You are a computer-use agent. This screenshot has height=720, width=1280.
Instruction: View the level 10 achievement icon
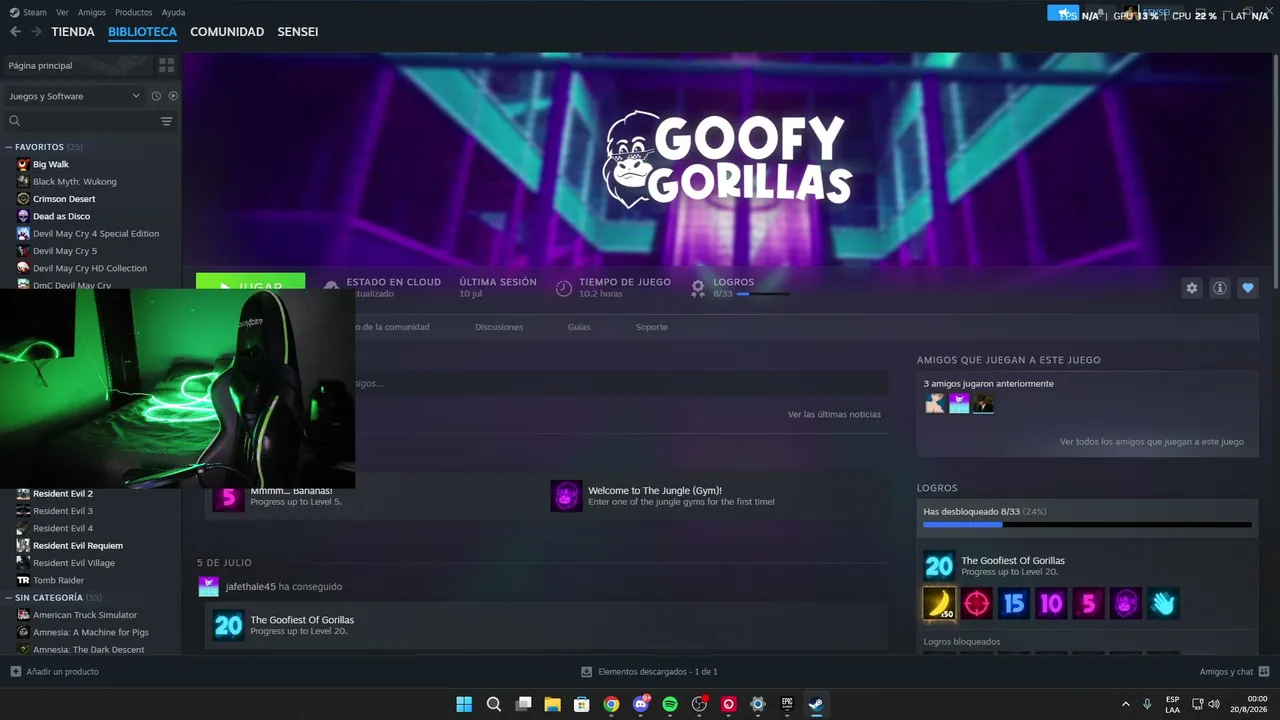1051,603
